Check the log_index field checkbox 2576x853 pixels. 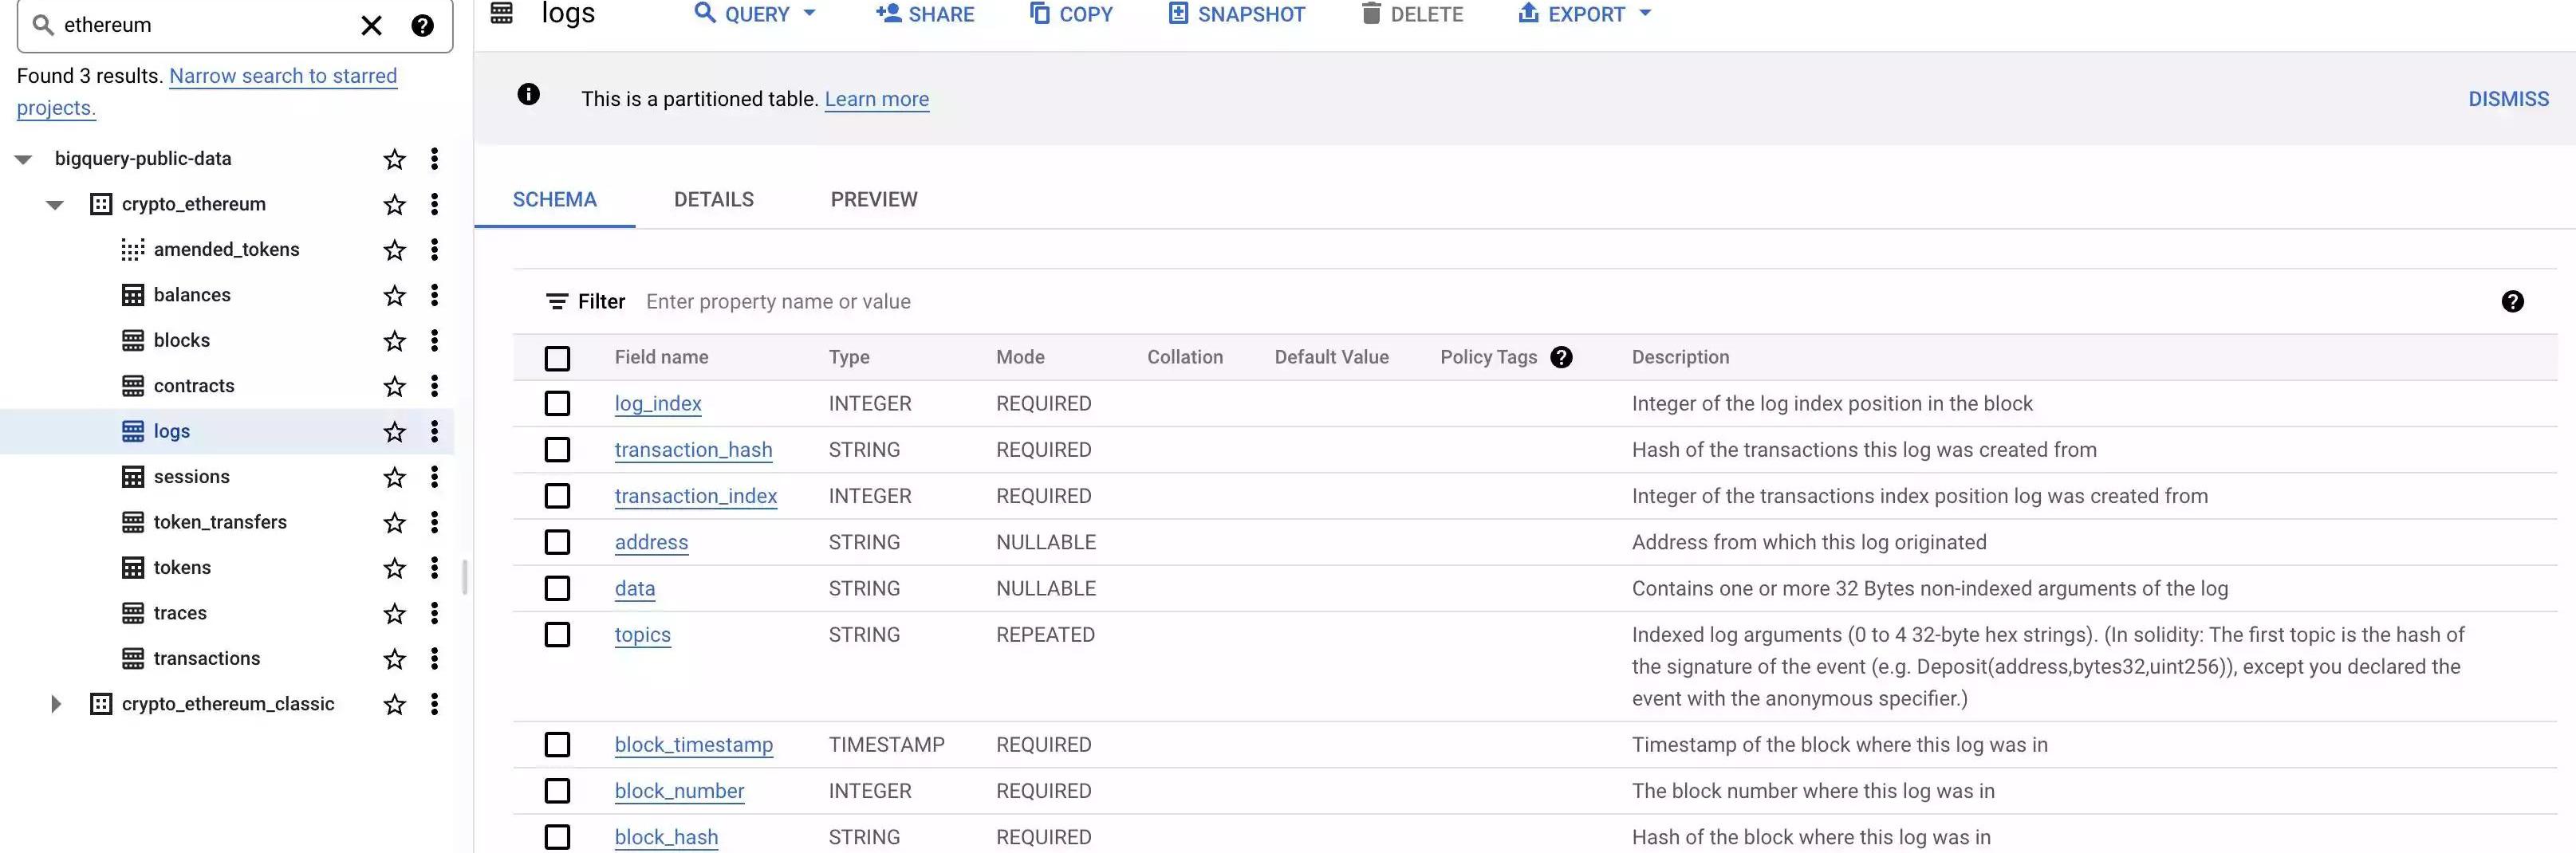tap(557, 404)
